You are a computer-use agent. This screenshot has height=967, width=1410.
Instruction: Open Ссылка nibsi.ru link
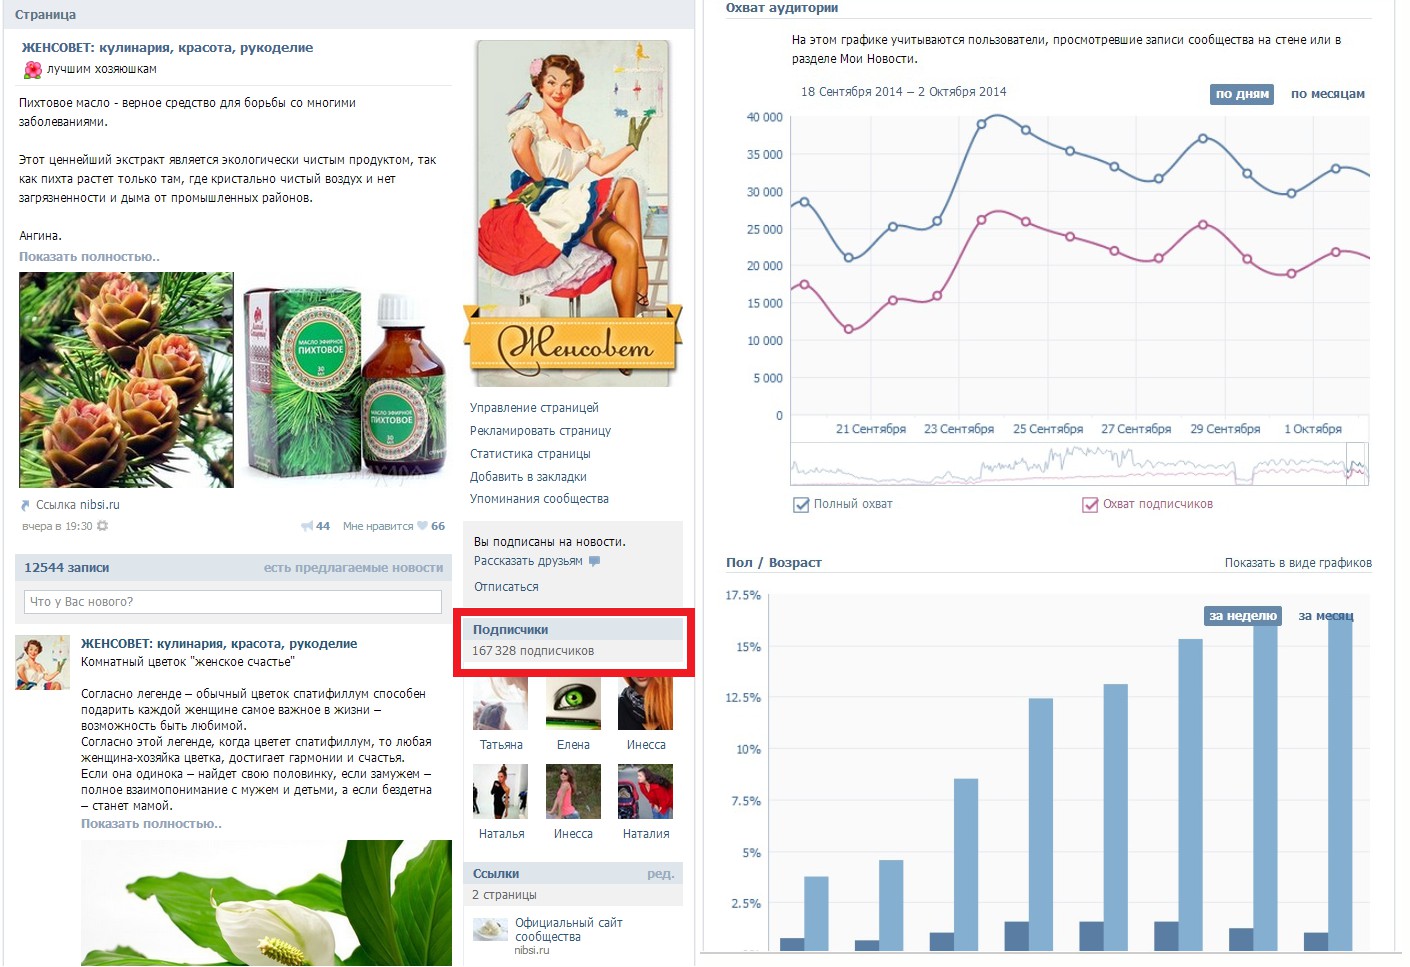pyautogui.click(x=77, y=505)
